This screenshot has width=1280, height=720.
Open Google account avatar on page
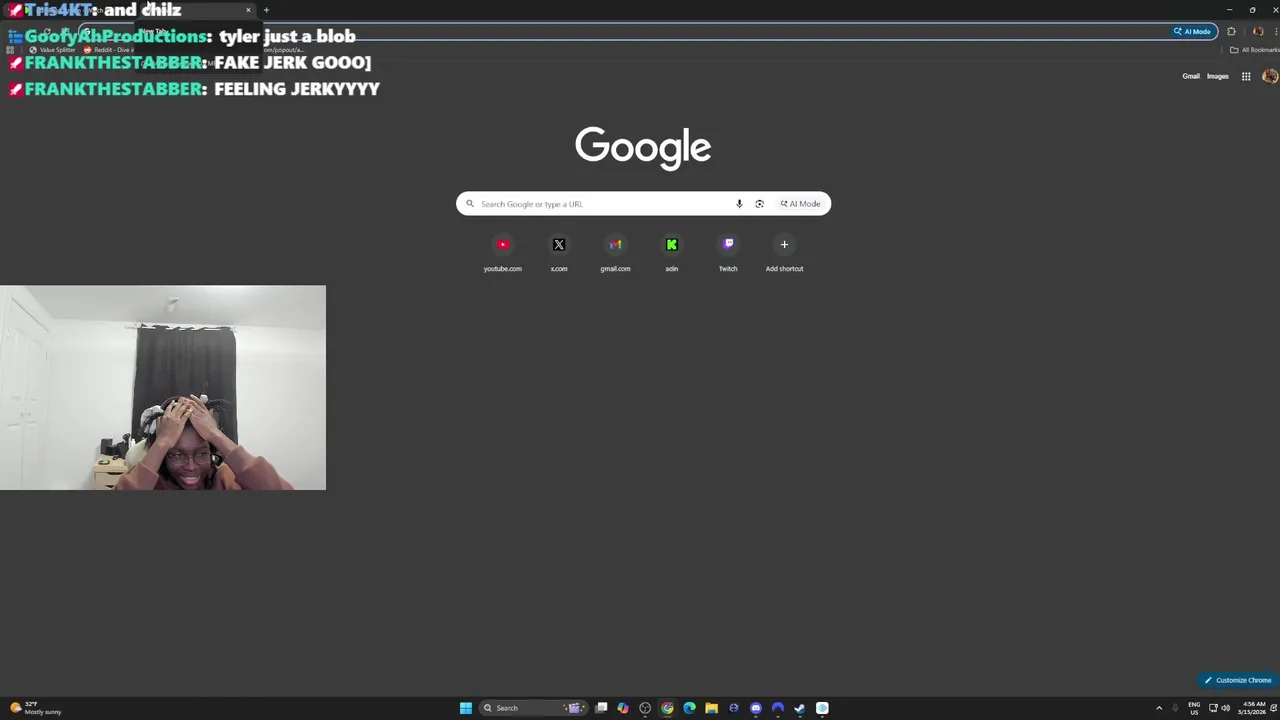click(1270, 76)
